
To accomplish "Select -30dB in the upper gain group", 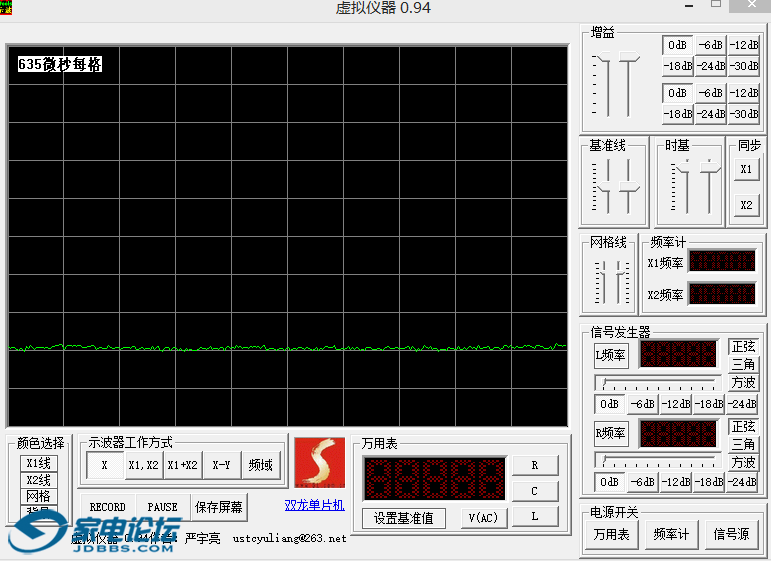I will coord(743,66).
